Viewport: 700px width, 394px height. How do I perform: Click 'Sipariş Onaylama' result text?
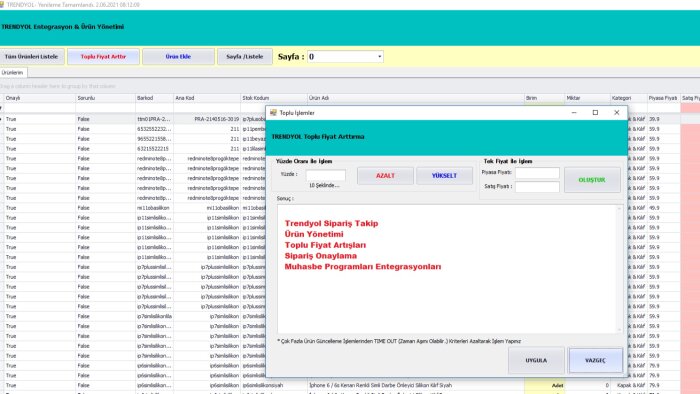tap(321, 256)
